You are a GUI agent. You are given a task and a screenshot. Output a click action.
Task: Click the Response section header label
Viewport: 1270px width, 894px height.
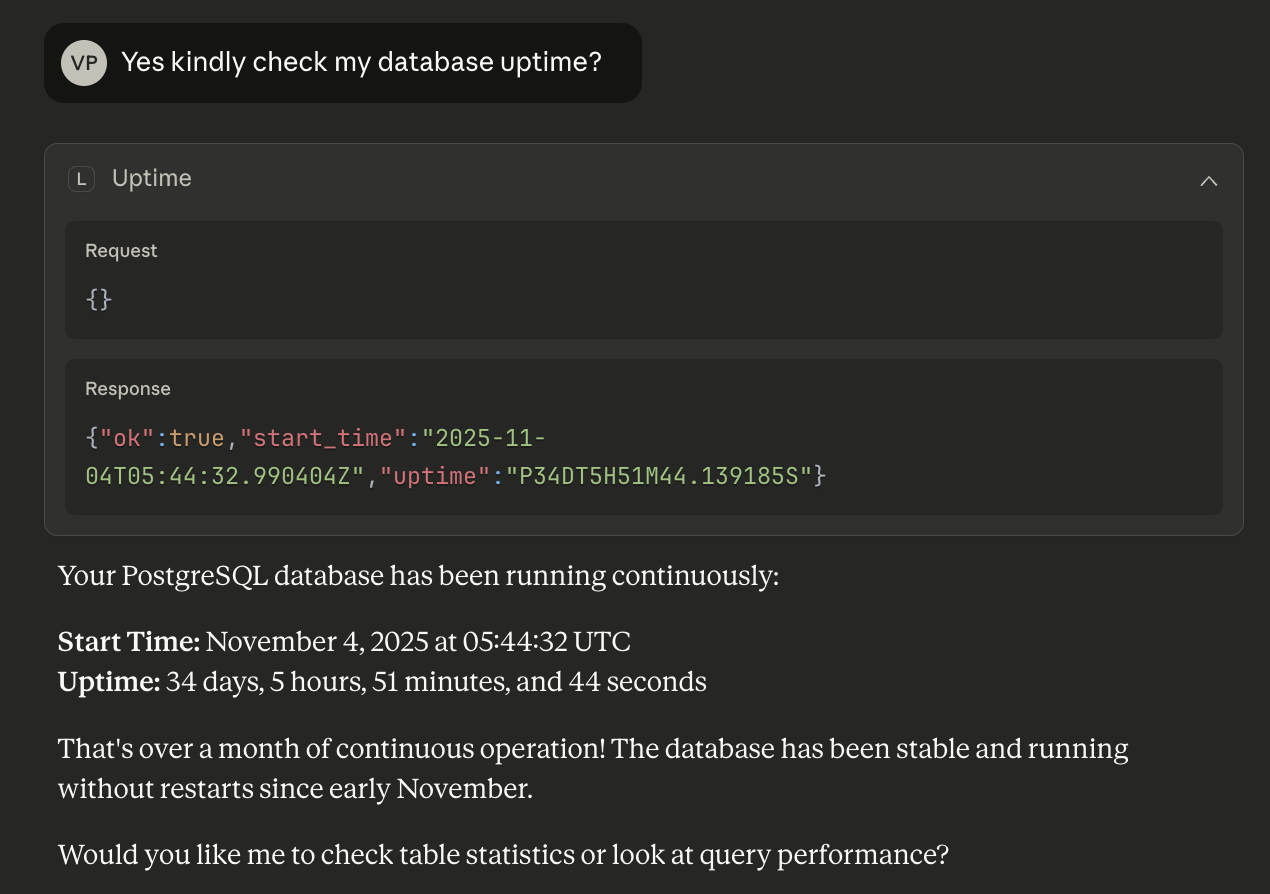pos(128,388)
